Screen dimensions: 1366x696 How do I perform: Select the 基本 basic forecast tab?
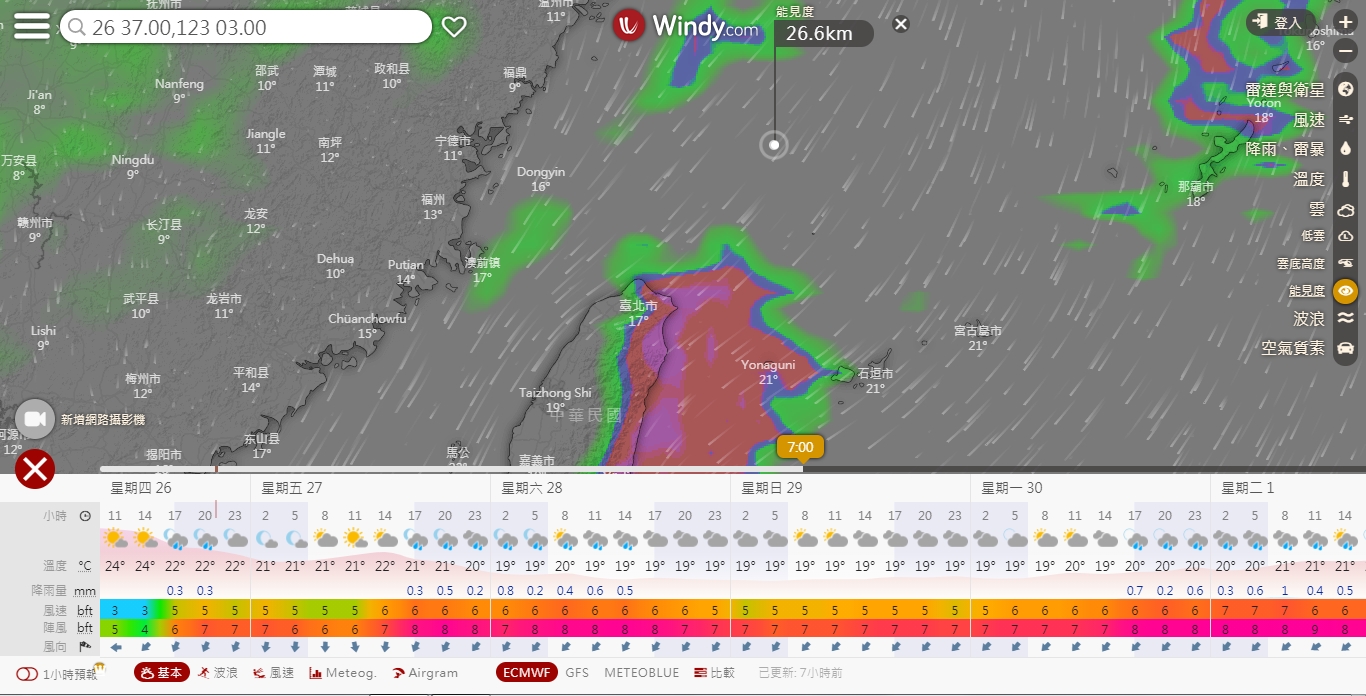coord(162,673)
